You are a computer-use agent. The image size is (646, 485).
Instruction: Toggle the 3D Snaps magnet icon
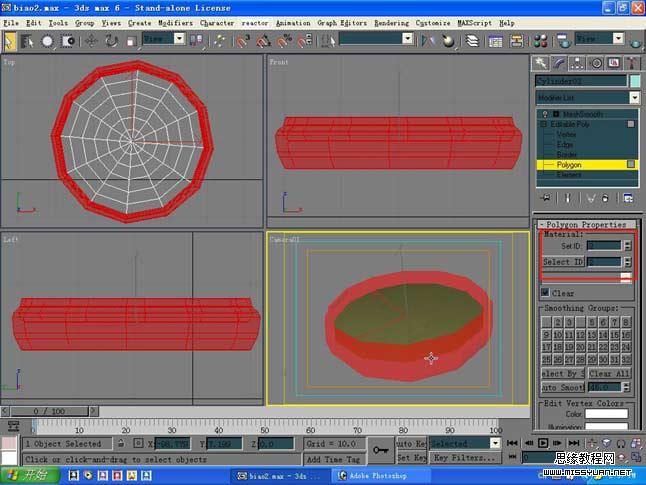coord(243,41)
